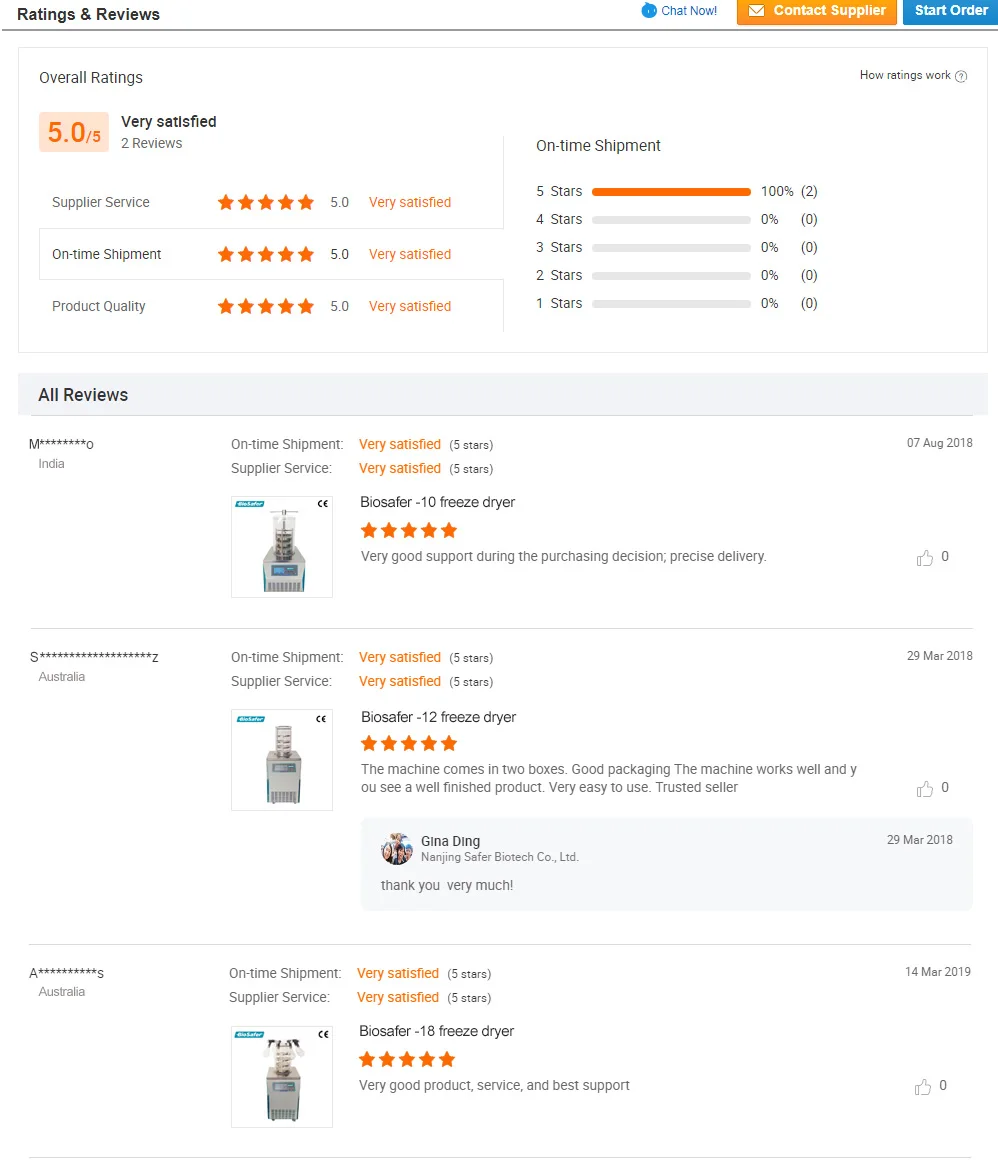Screen dimensions: 998x1163
Task: Open the Biosafer -10 freeze dryer thumbnail
Action: tap(282, 547)
